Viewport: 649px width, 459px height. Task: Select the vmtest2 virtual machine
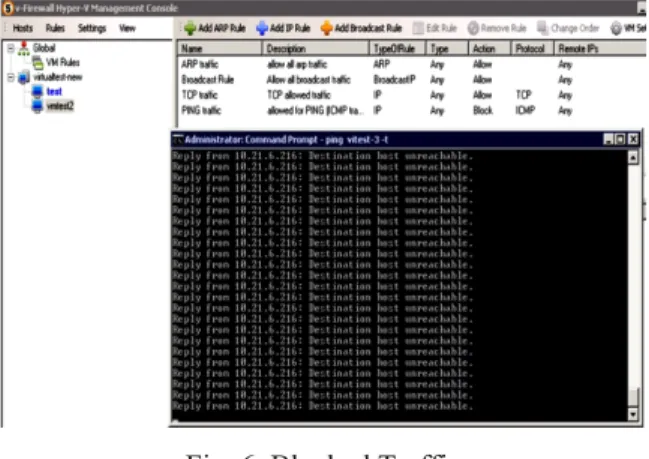click(60, 106)
